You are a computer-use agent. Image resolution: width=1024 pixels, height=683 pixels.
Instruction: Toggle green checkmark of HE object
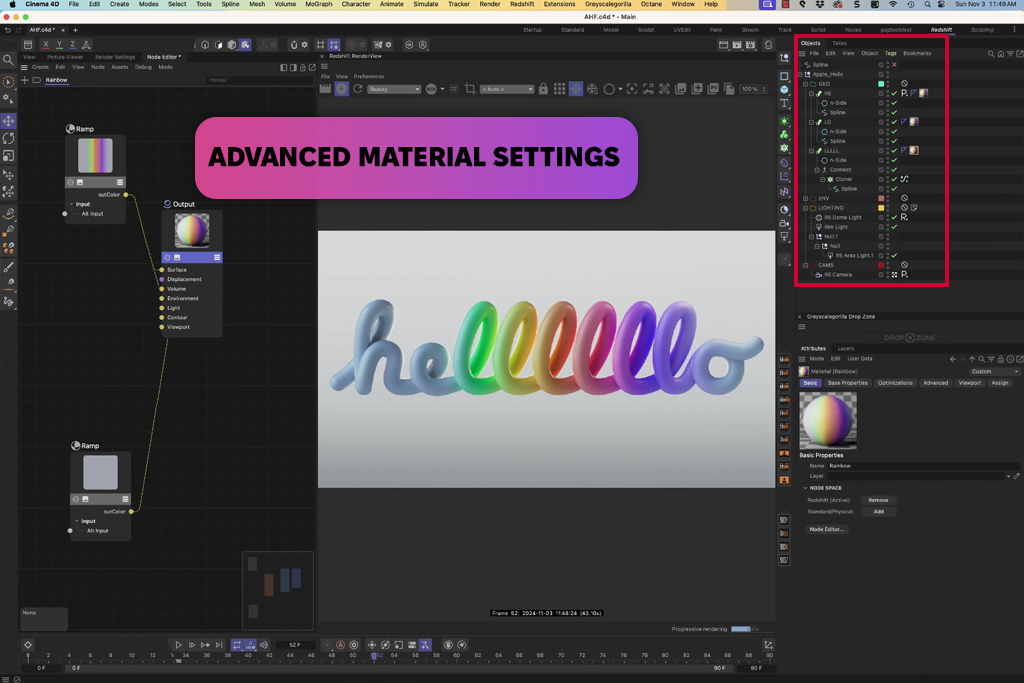tap(894, 93)
